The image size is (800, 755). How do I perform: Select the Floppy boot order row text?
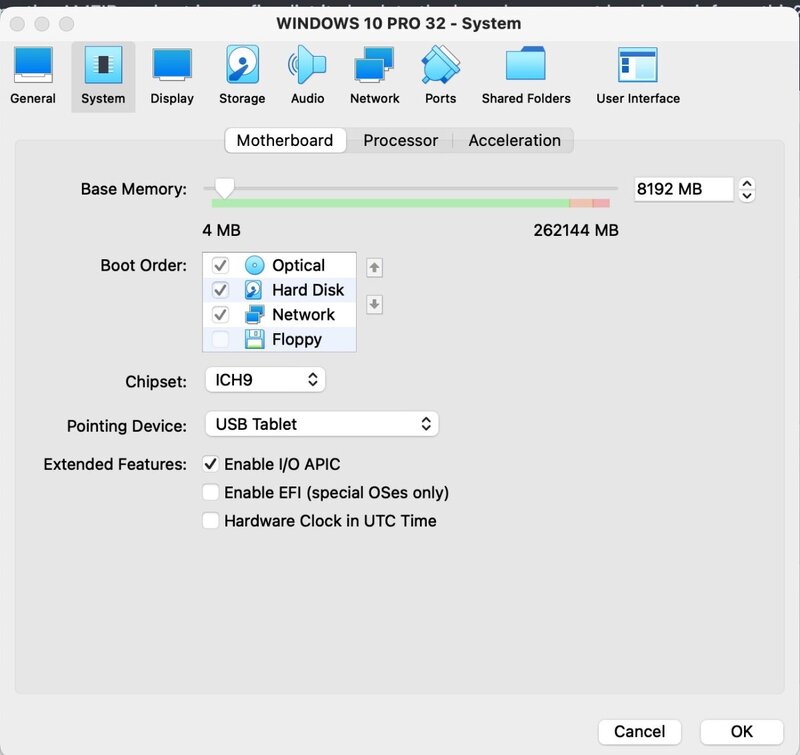pyautogui.click(x=297, y=339)
